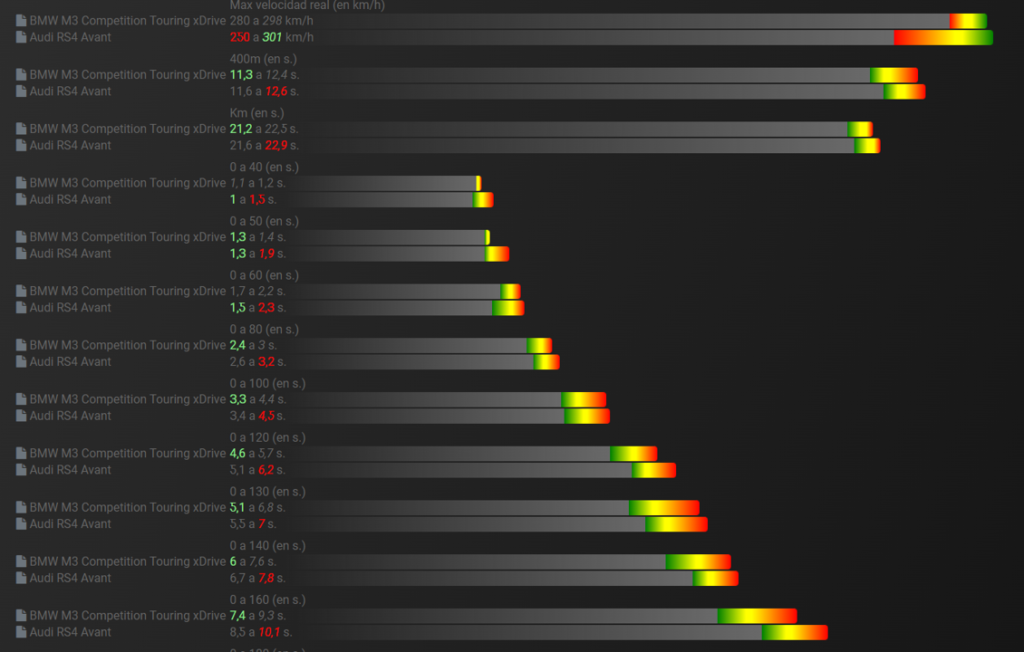Select the BMW M3 document icon under Km
1024x652 pixels.
21,129
